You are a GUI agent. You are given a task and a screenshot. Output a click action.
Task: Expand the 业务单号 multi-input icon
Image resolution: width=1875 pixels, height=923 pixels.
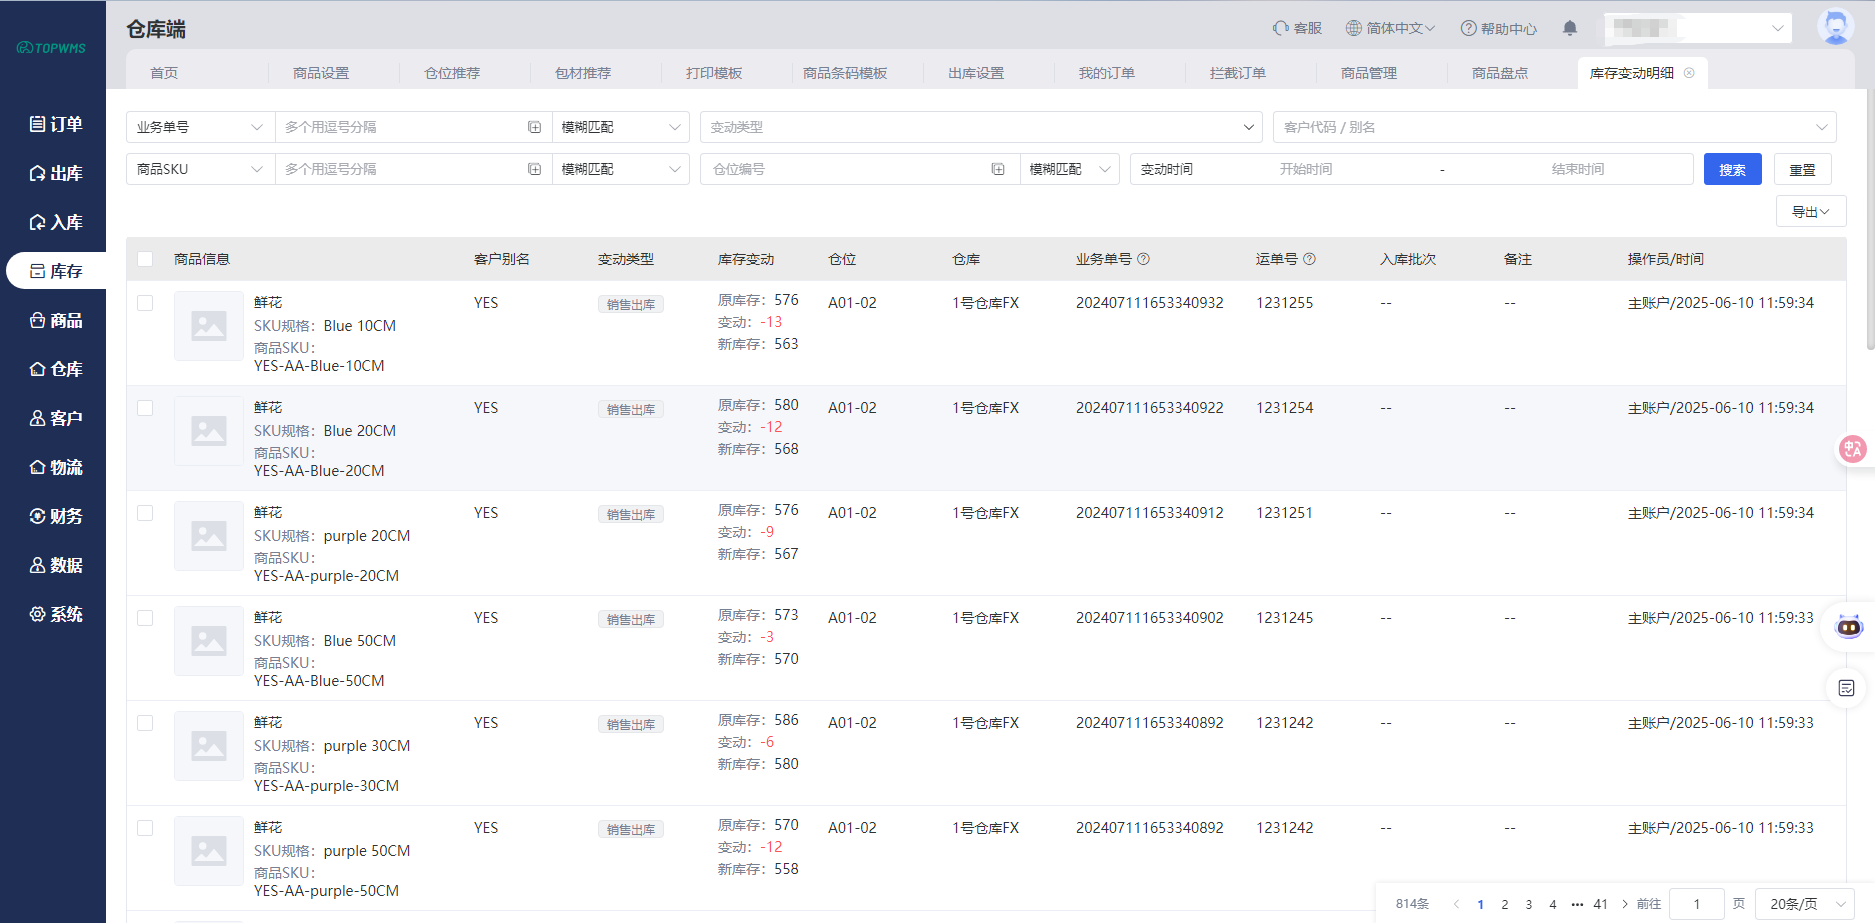point(535,127)
